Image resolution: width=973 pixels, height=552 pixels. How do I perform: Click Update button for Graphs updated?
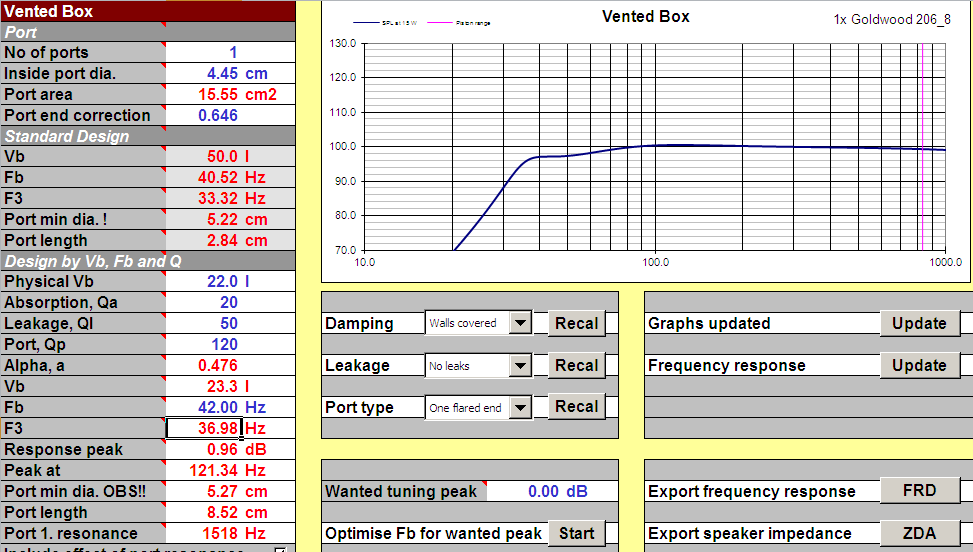[x=919, y=323]
